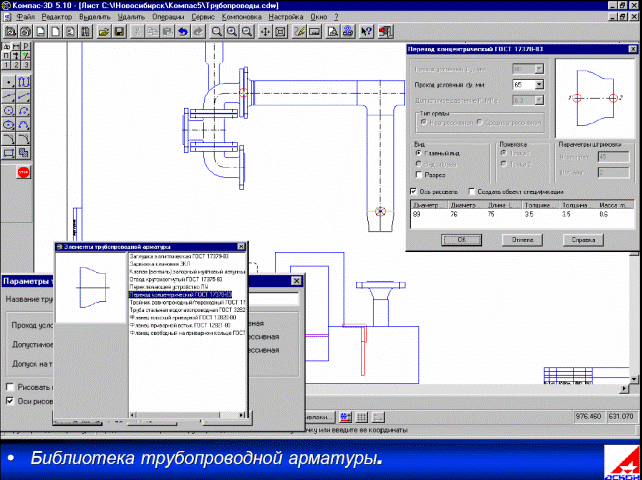Image resolution: width=642 pixels, height=480 pixels.
Task: Click the zoom out magnifier icon
Action: [246, 32]
